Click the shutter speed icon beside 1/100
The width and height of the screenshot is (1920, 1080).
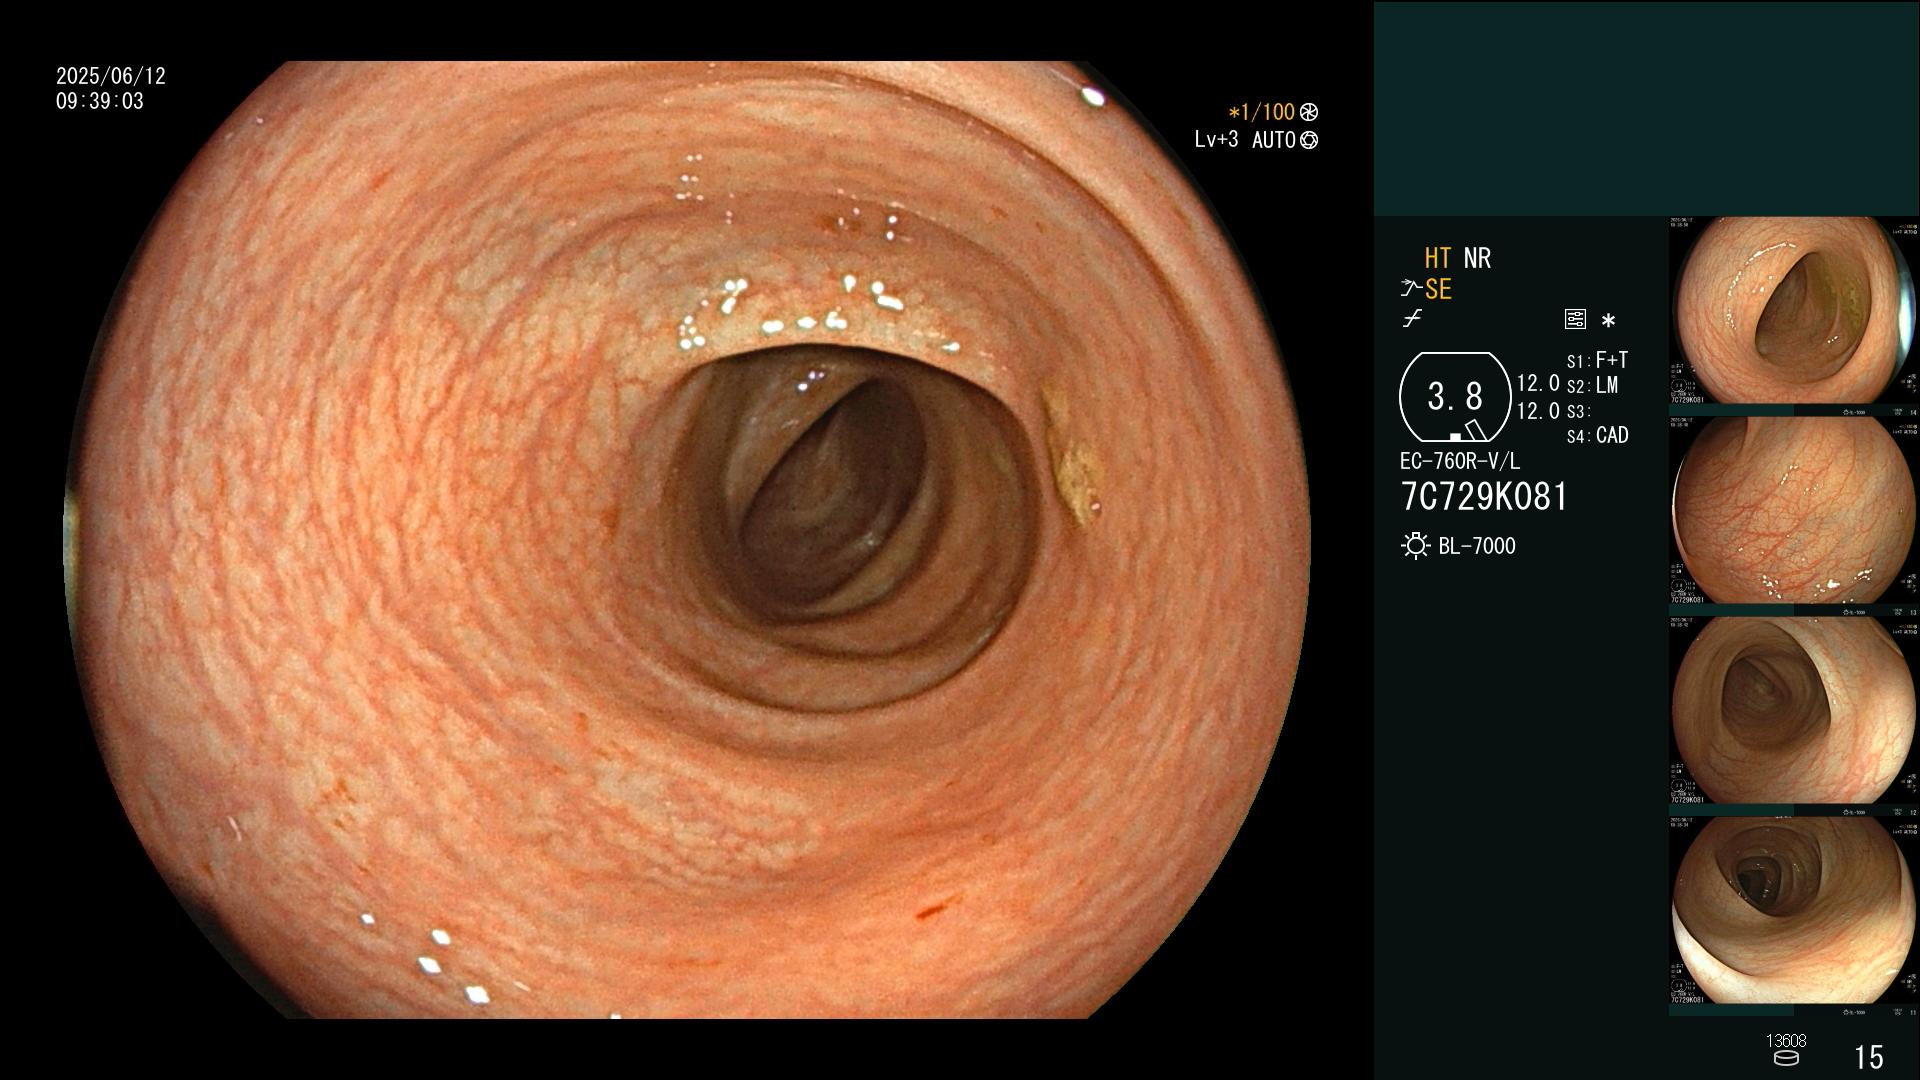pyautogui.click(x=1309, y=112)
